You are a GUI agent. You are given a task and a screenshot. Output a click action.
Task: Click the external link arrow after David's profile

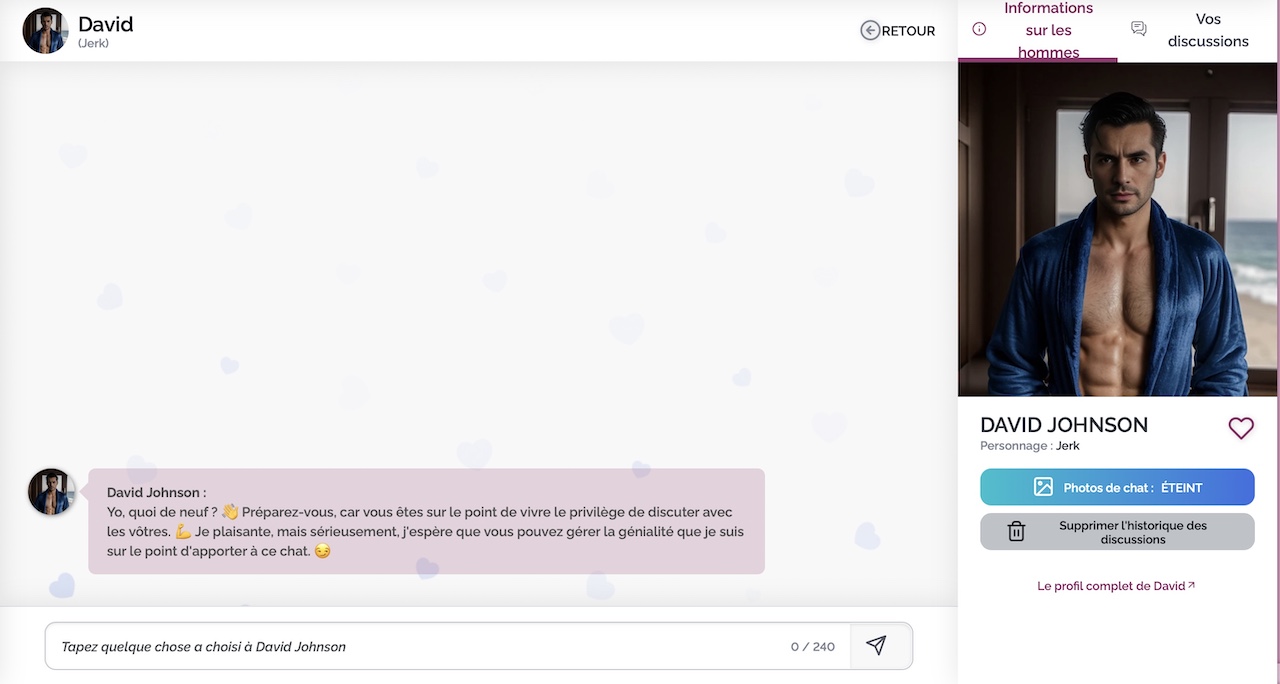(x=1191, y=586)
